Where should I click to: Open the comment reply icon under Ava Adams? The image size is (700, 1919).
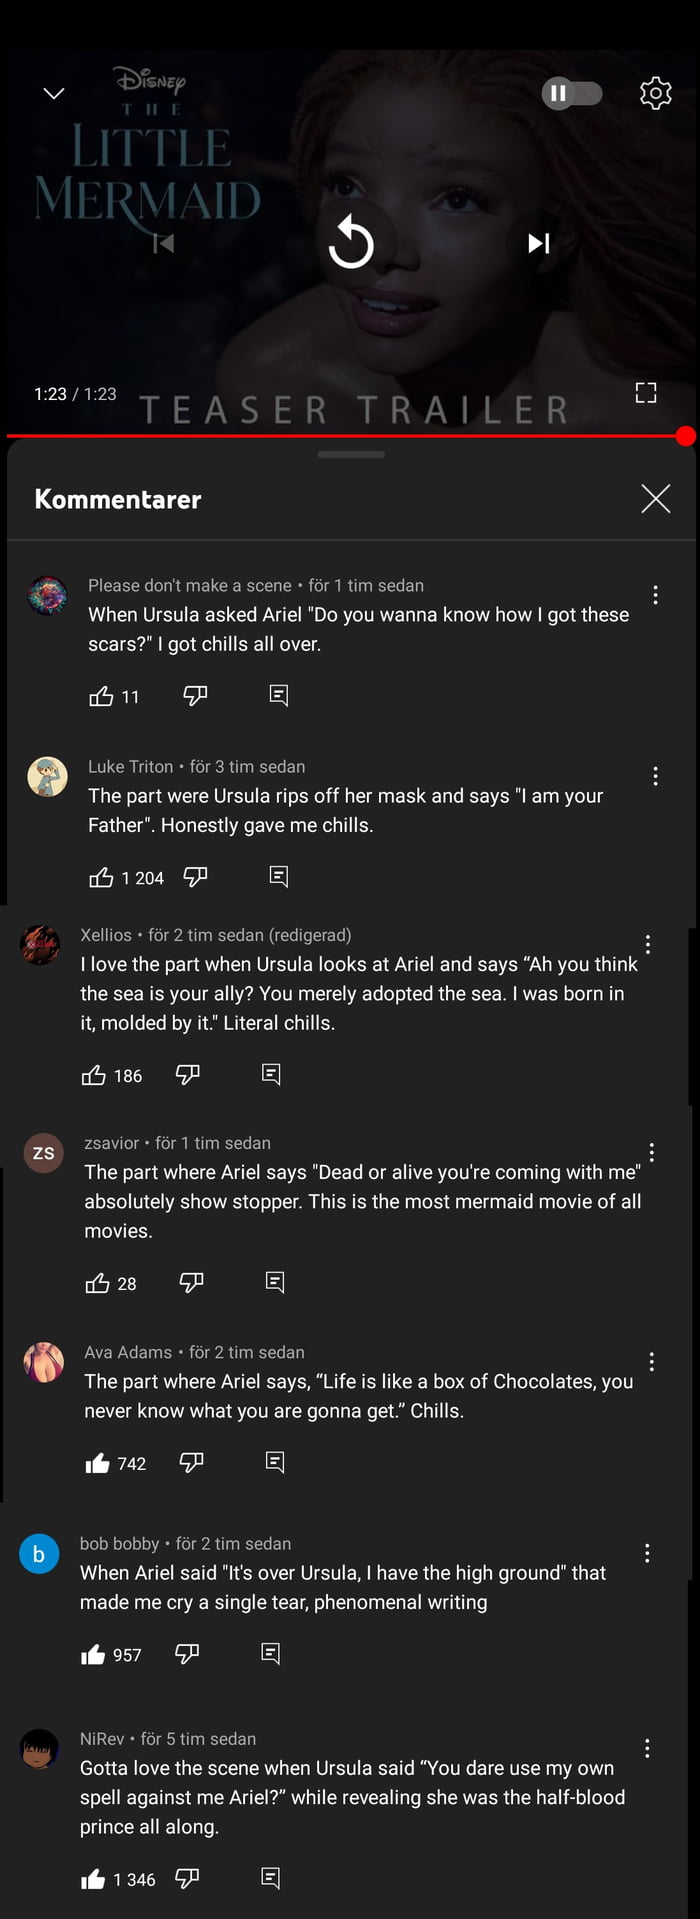tap(273, 1461)
